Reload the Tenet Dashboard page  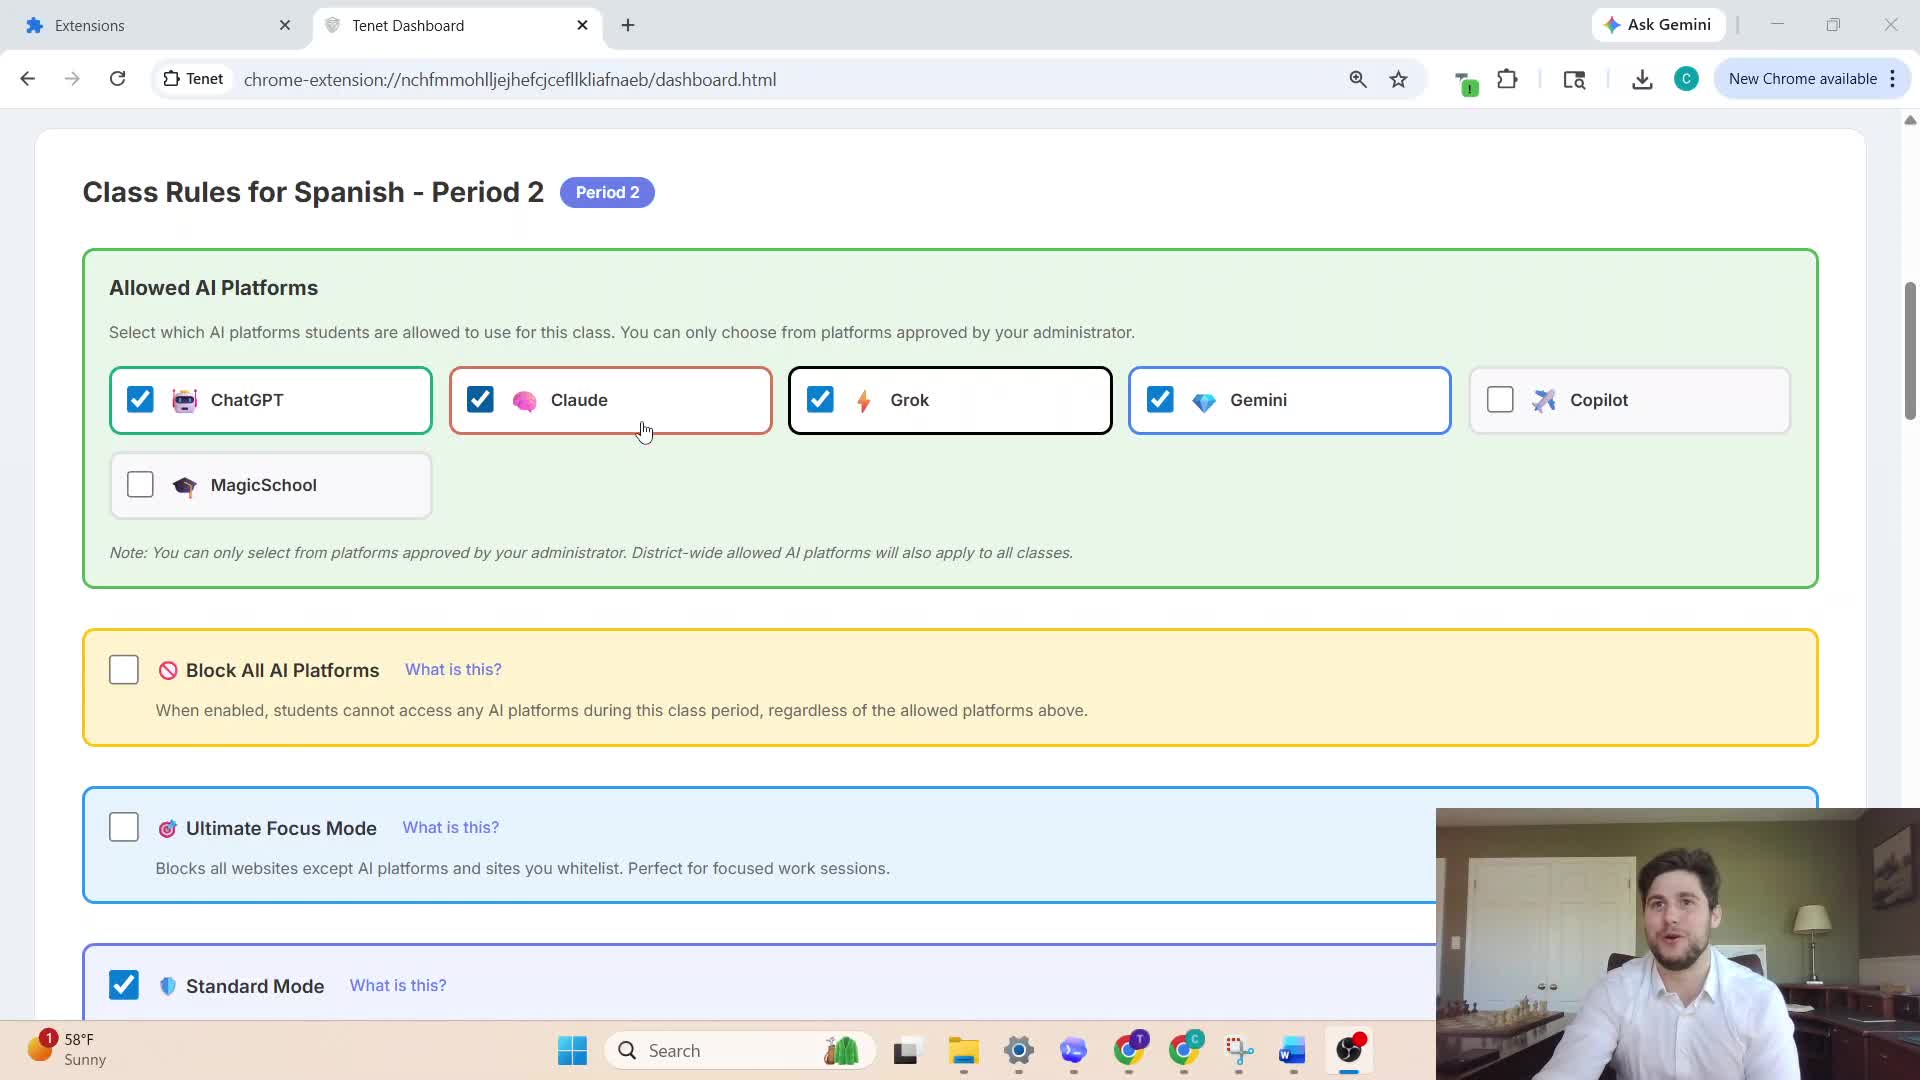click(117, 79)
